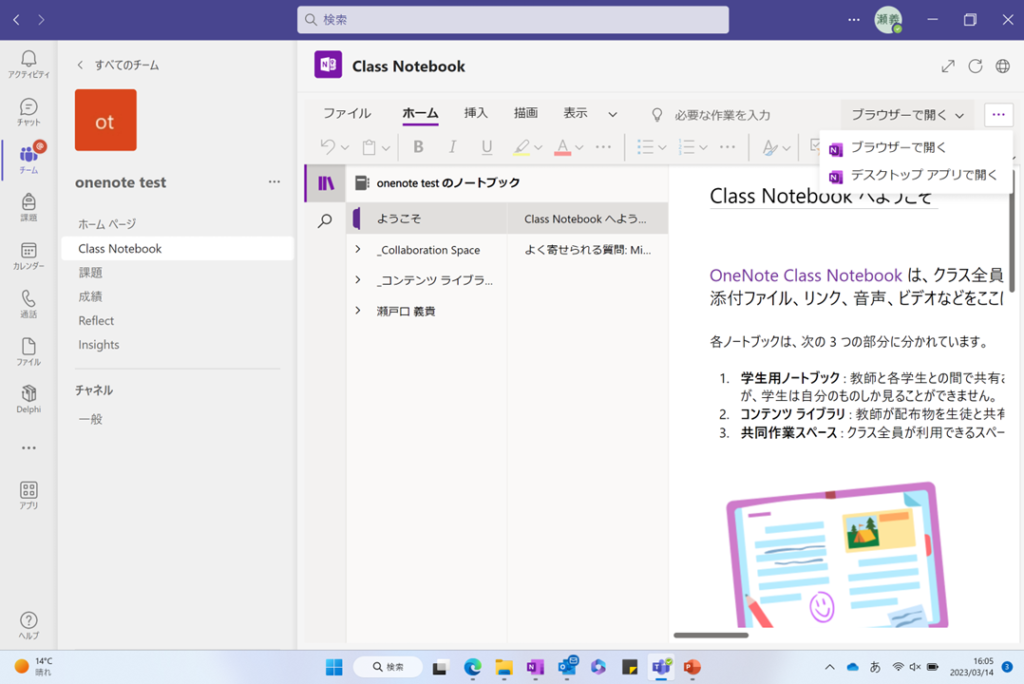Apply italic formatting
The image size is (1024, 684).
[452, 147]
